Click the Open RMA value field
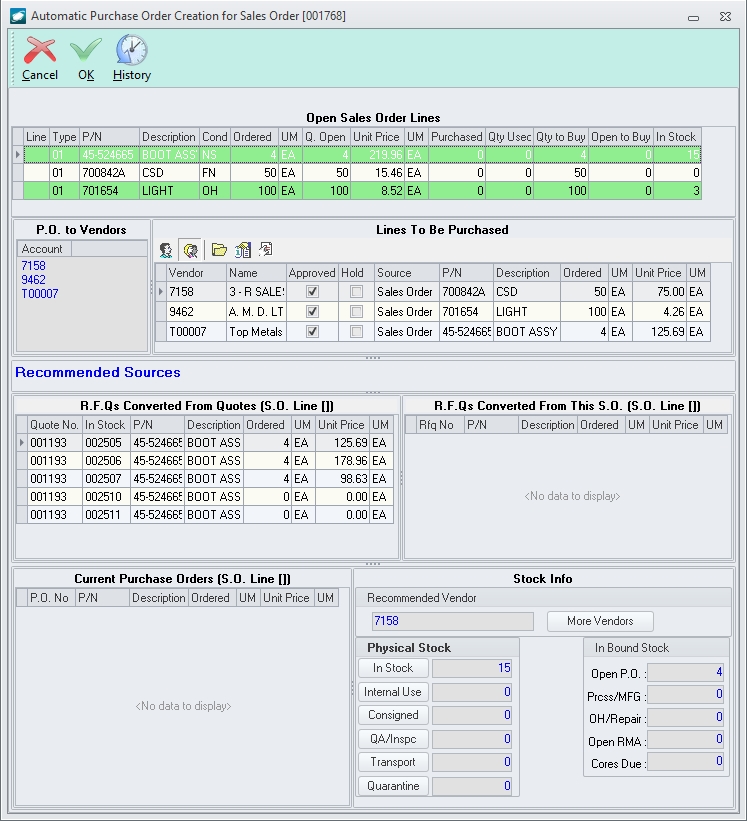This screenshot has width=747, height=821. coord(685,740)
